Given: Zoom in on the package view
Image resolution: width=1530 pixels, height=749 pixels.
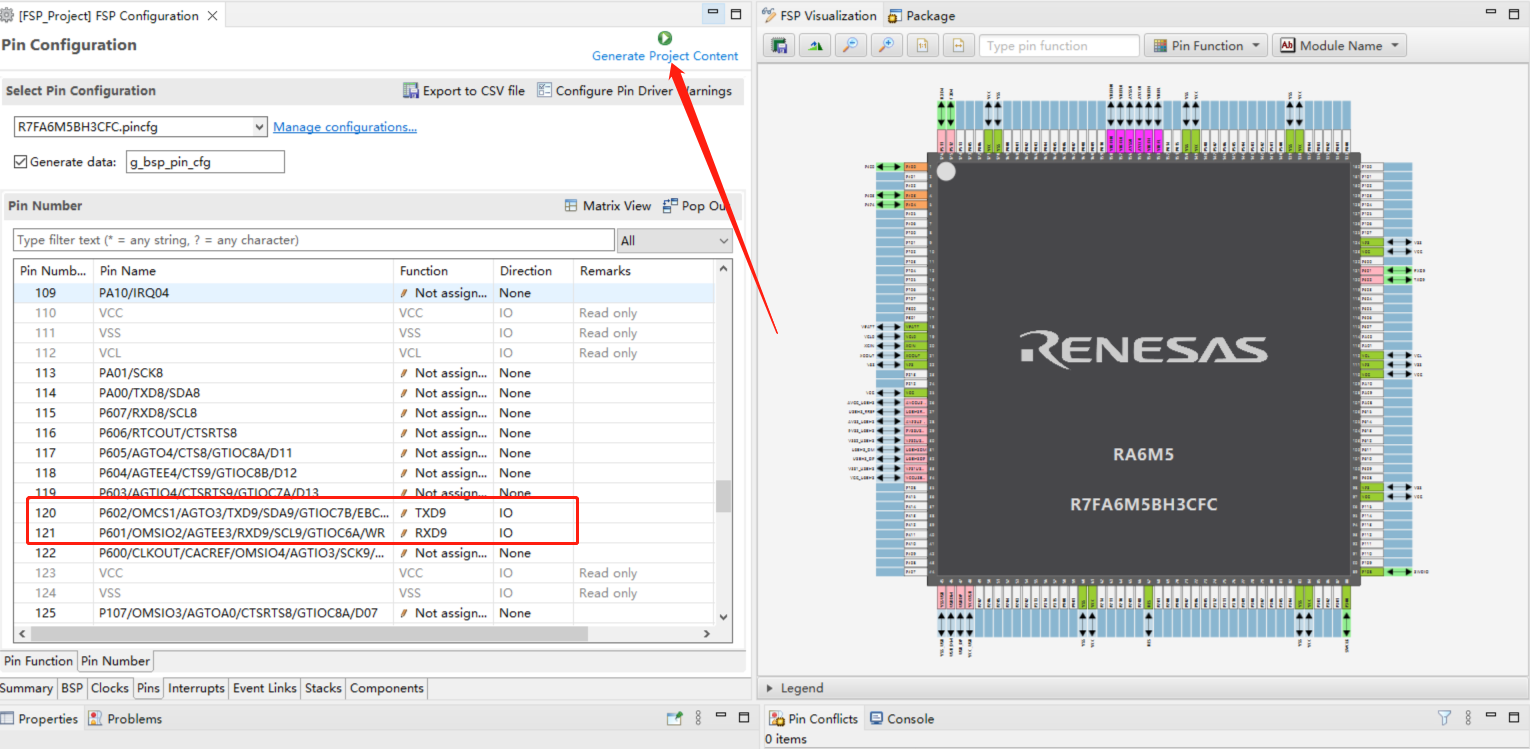Looking at the screenshot, I should [x=886, y=46].
